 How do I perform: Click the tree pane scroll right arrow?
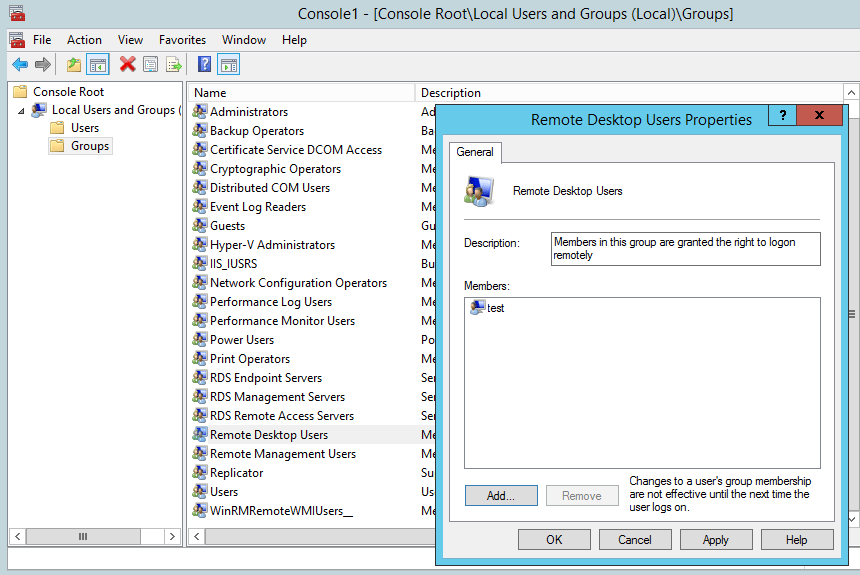coord(172,536)
